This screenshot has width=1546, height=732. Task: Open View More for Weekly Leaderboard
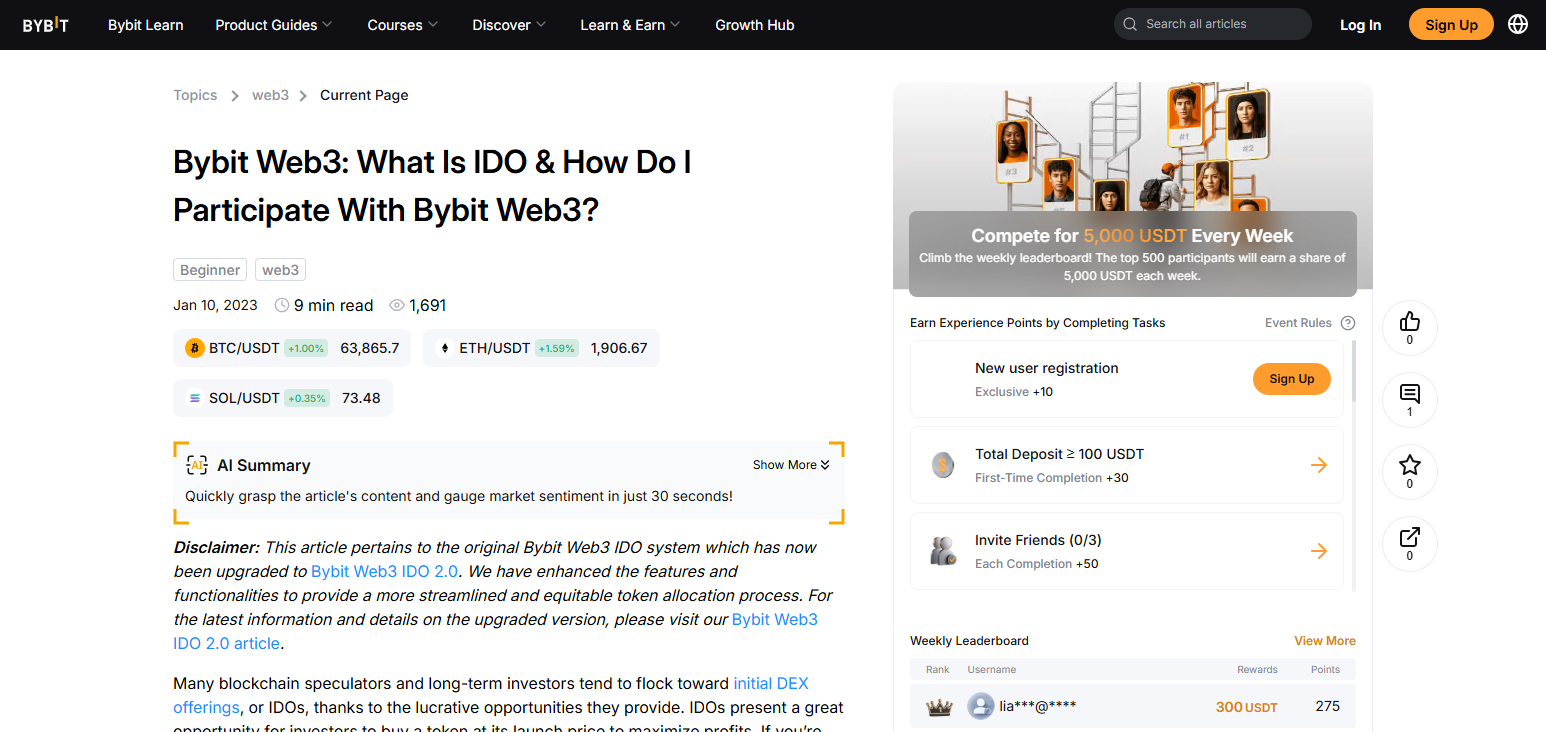[1325, 641]
